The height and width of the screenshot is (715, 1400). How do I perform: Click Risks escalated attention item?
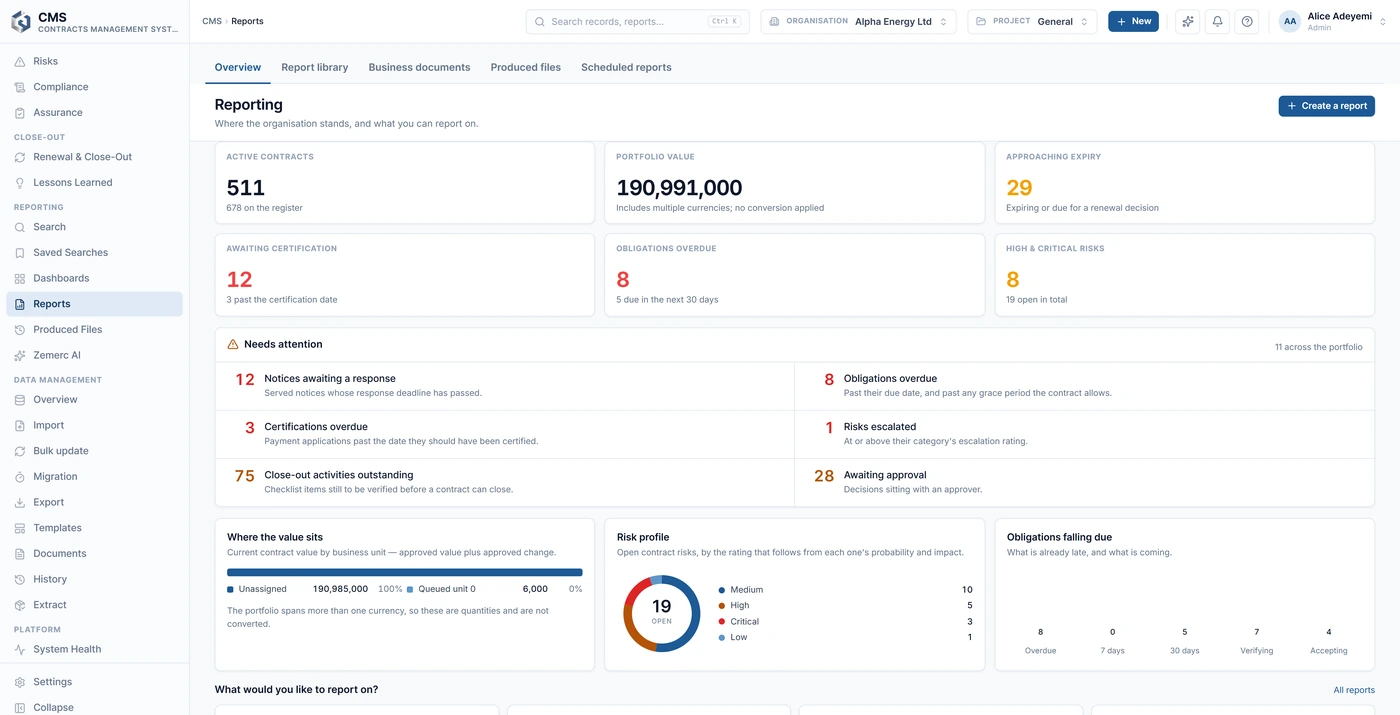[x=1085, y=434]
